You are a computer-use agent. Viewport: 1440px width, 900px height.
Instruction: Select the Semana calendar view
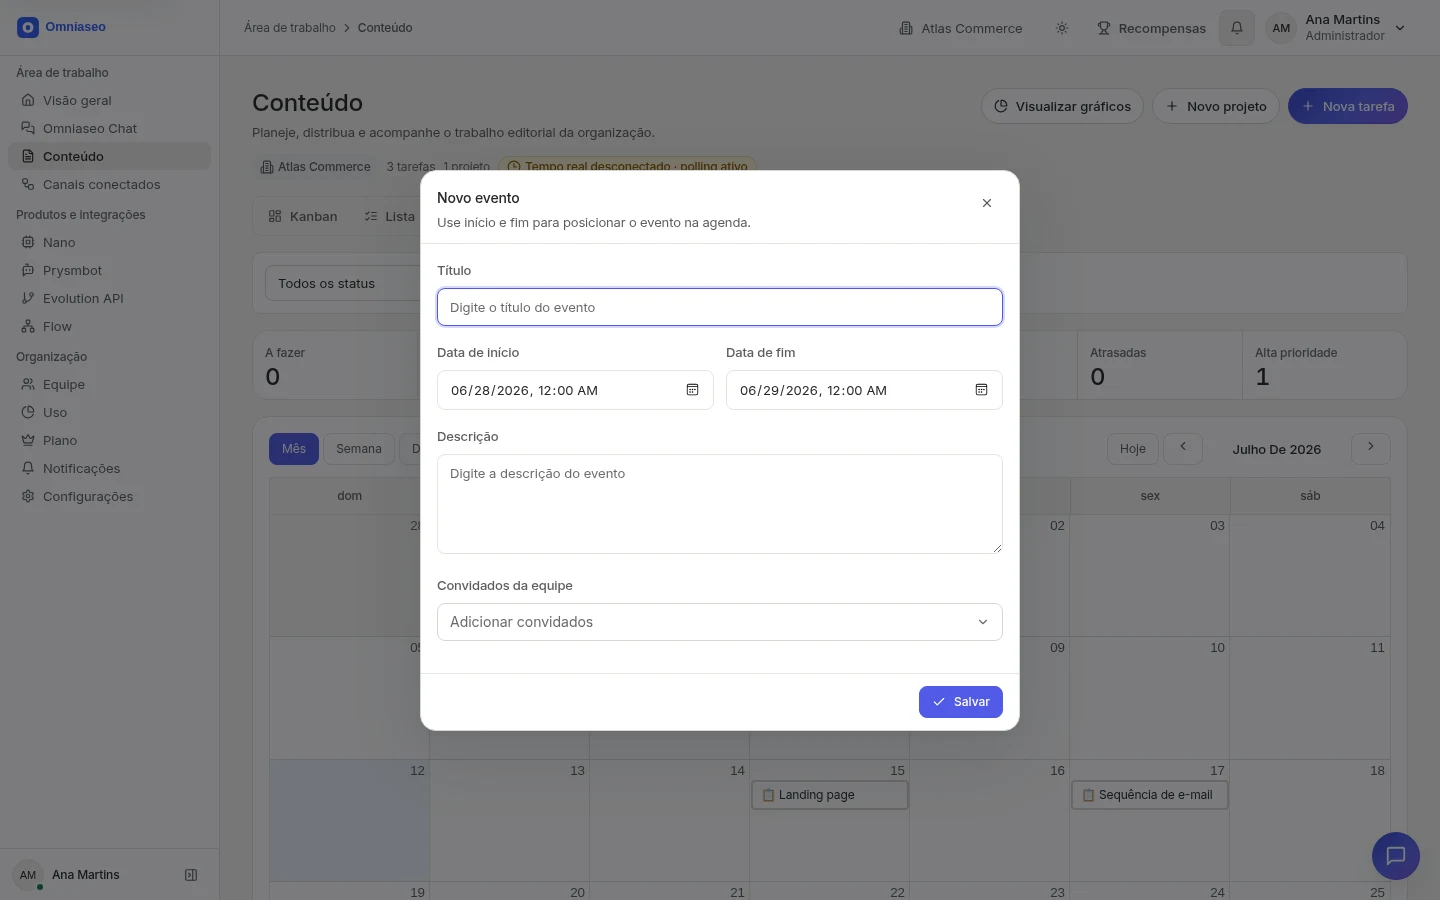pos(359,449)
